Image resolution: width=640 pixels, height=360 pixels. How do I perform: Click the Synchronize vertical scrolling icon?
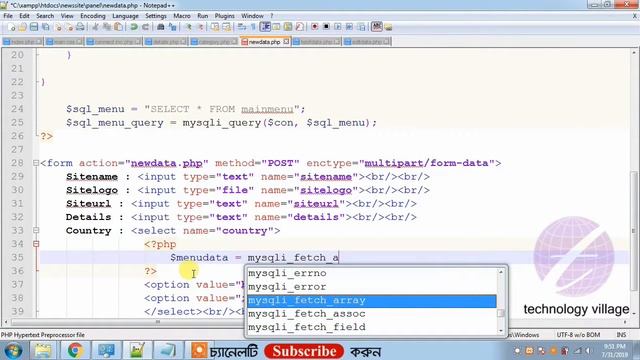click(x=215, y=27)
